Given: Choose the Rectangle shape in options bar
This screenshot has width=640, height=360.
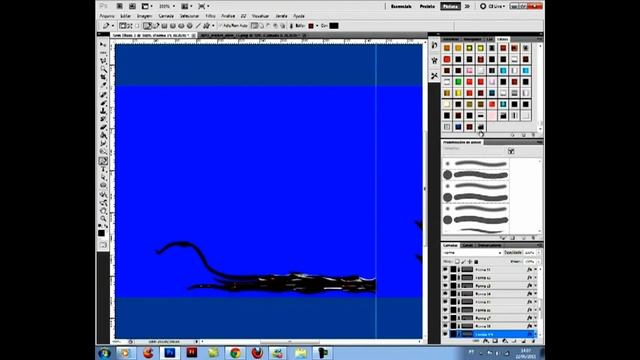Looking at the screenshot, I should point(164,26).
